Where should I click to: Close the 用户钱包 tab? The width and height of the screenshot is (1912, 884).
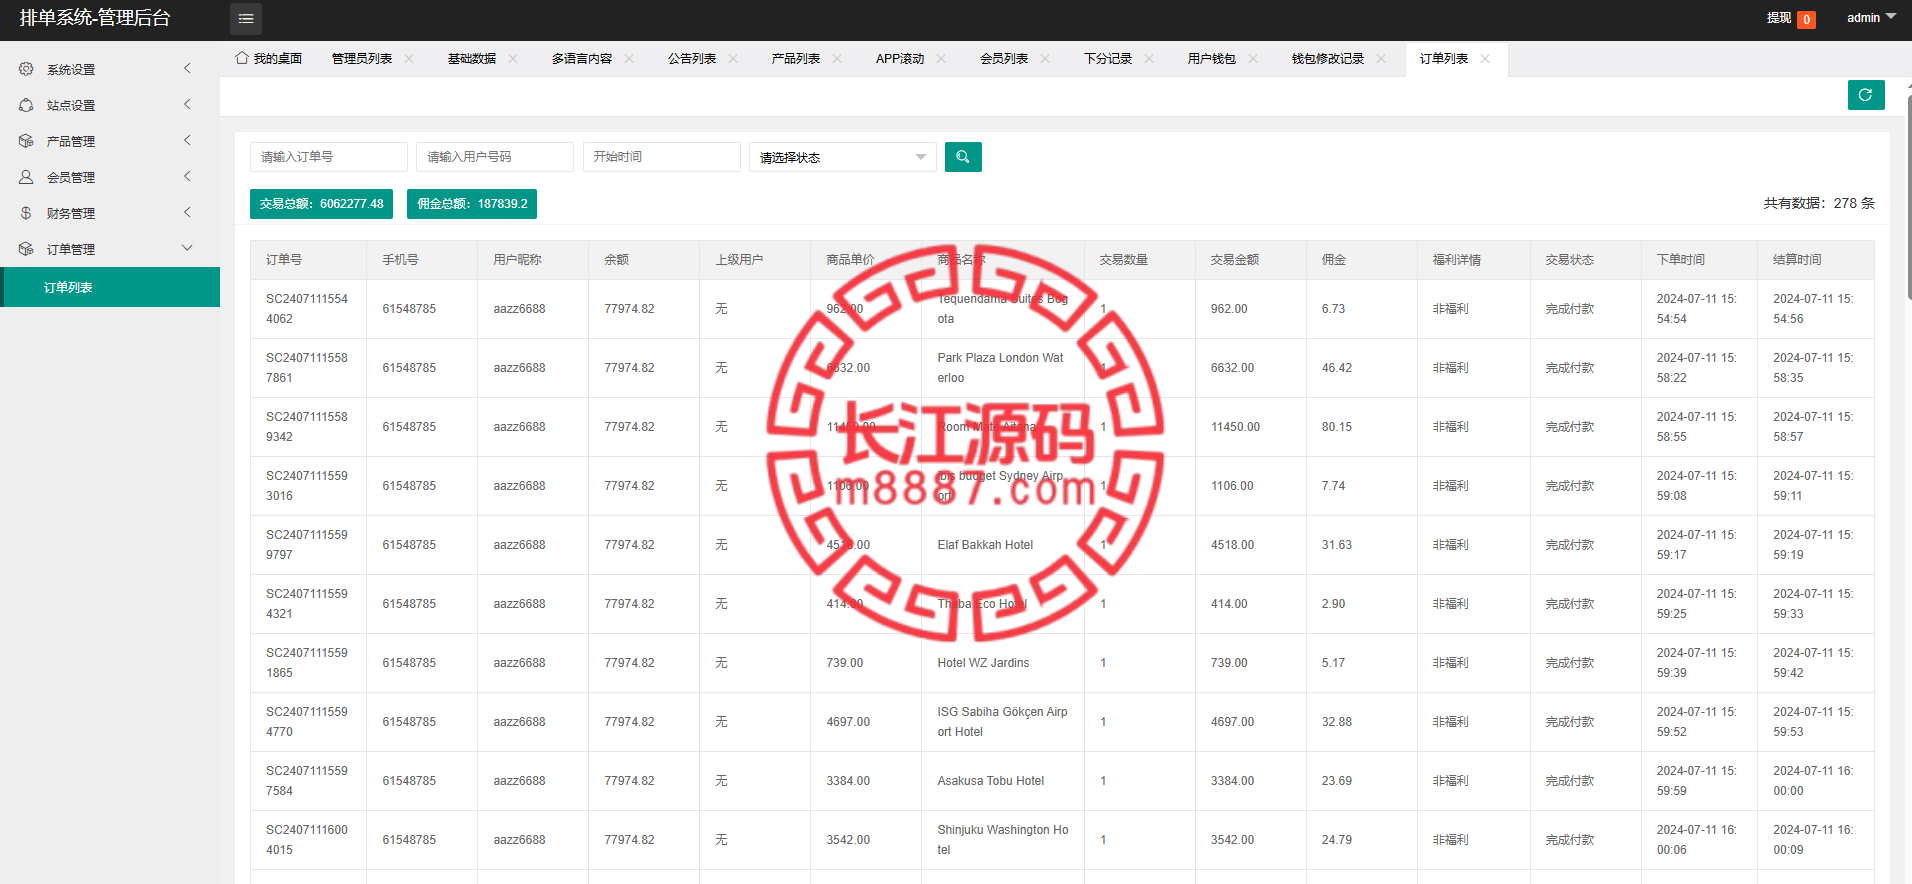tap(1253, 59)
